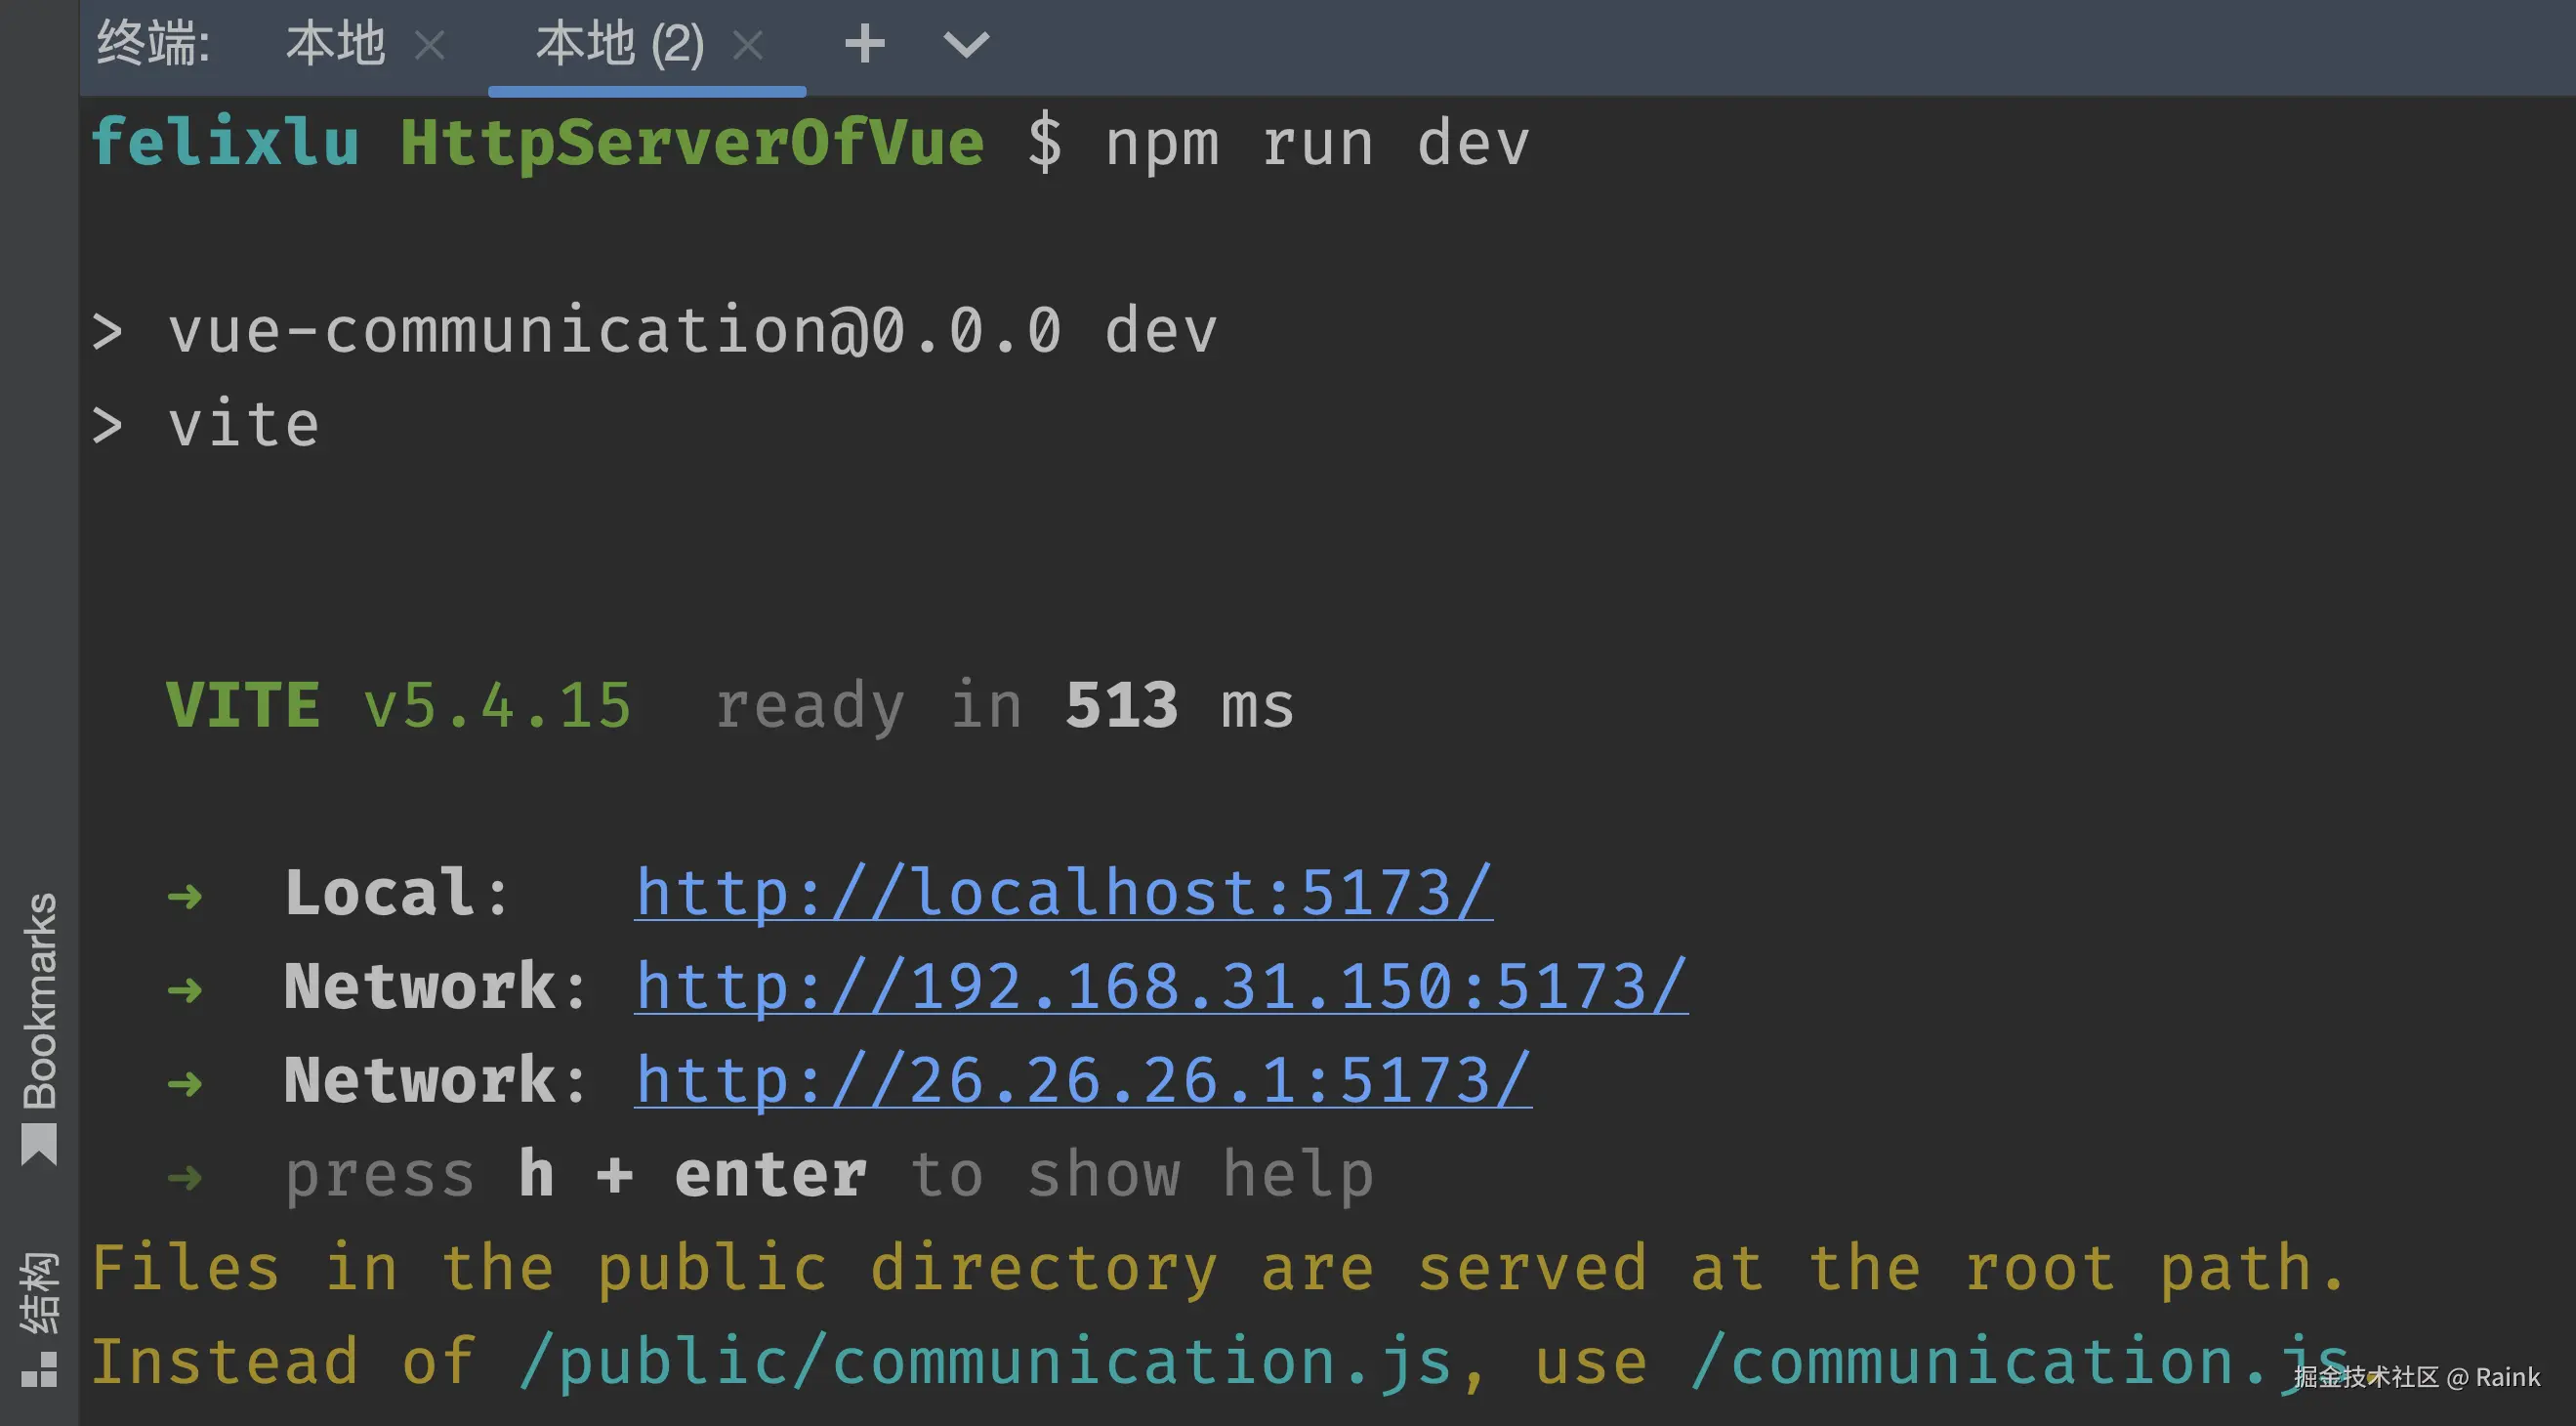Click the bold h + enter hint

coord(691,1174)
